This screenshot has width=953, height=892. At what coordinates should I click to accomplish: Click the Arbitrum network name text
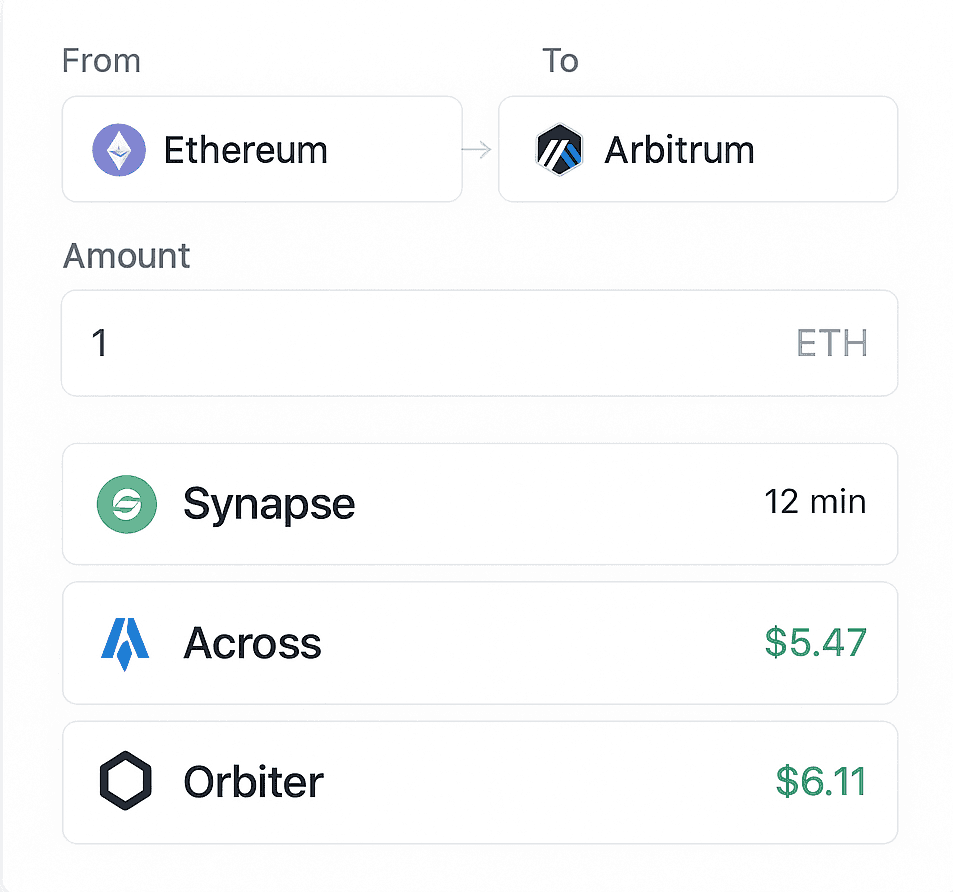click(679, 151)
